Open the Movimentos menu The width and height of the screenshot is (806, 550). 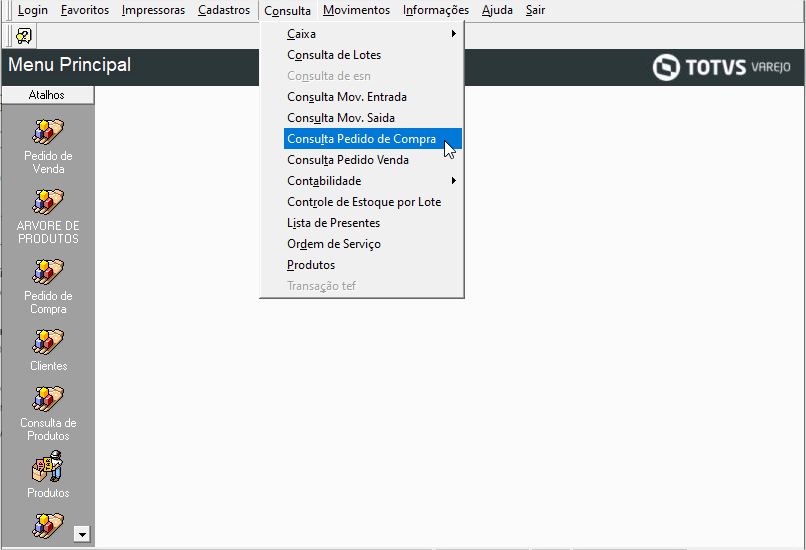coord(356,10)
